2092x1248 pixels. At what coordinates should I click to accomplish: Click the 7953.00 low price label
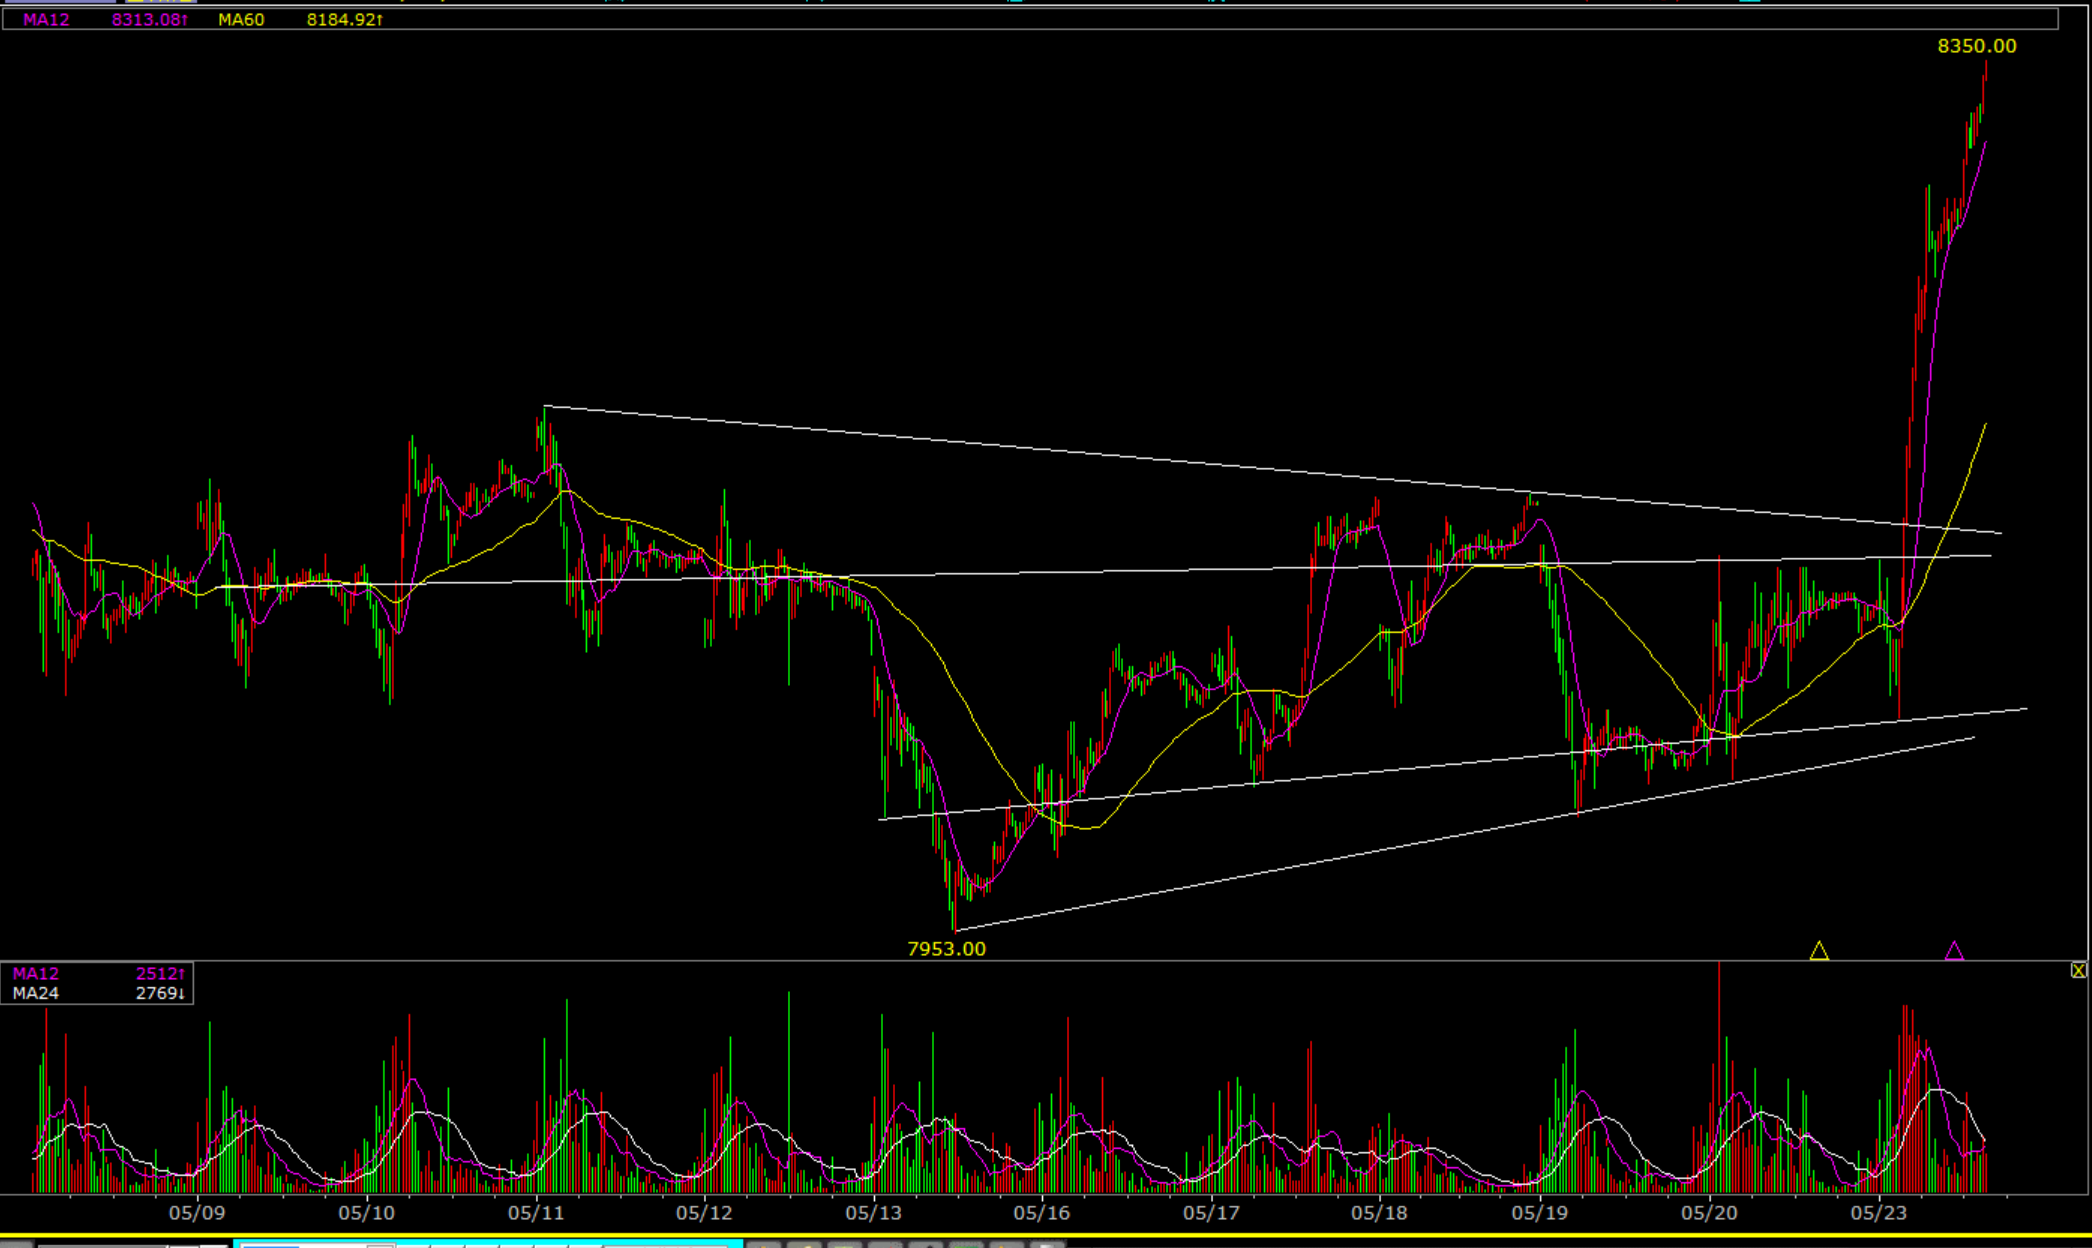(x=946, y=949)
